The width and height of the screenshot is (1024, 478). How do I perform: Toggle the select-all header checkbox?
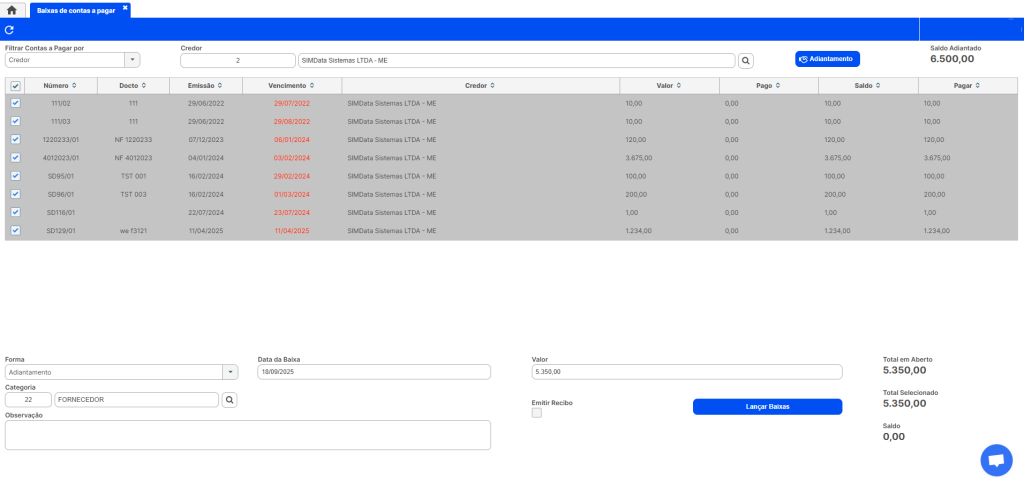[15, 86]
